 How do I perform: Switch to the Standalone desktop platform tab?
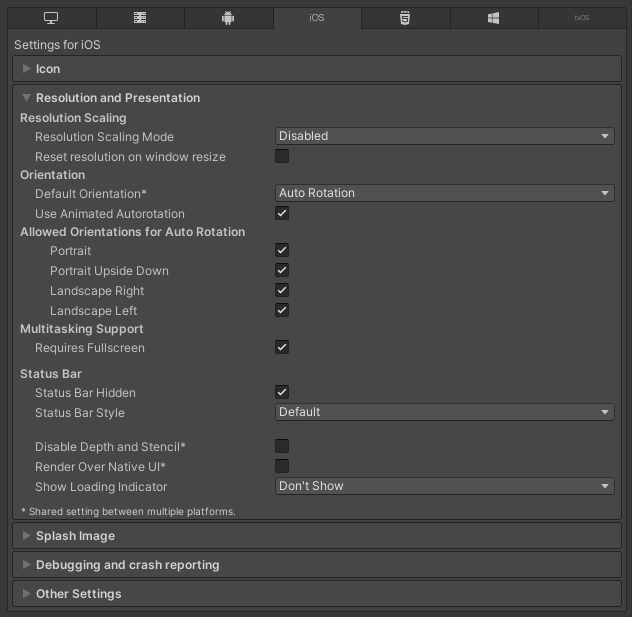pyautogui.click(x=50, y=18)
